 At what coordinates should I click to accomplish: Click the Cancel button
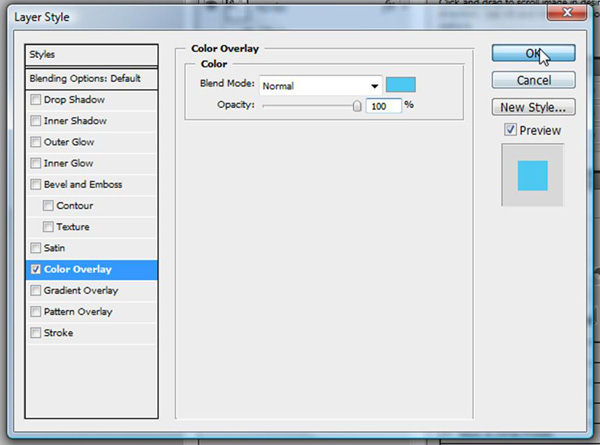[x=533, y=80]
